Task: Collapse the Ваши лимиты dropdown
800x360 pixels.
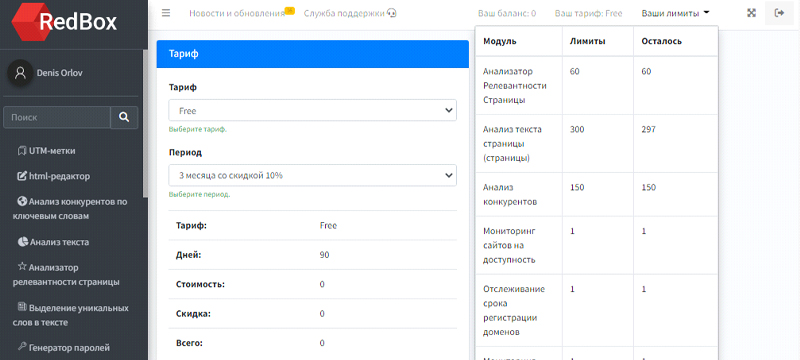Action: pyautogui.click(x=676, y=13)
